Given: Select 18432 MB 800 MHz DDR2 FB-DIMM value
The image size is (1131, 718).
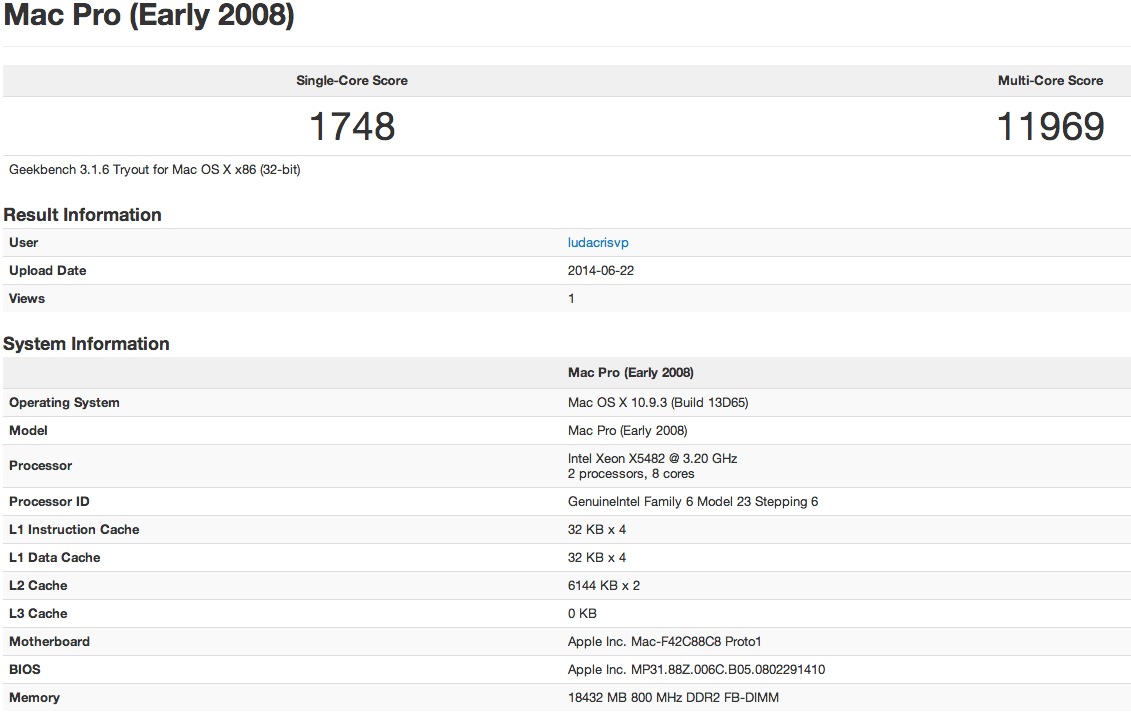Looking at the screenshot, I should (x=673, y=698).
